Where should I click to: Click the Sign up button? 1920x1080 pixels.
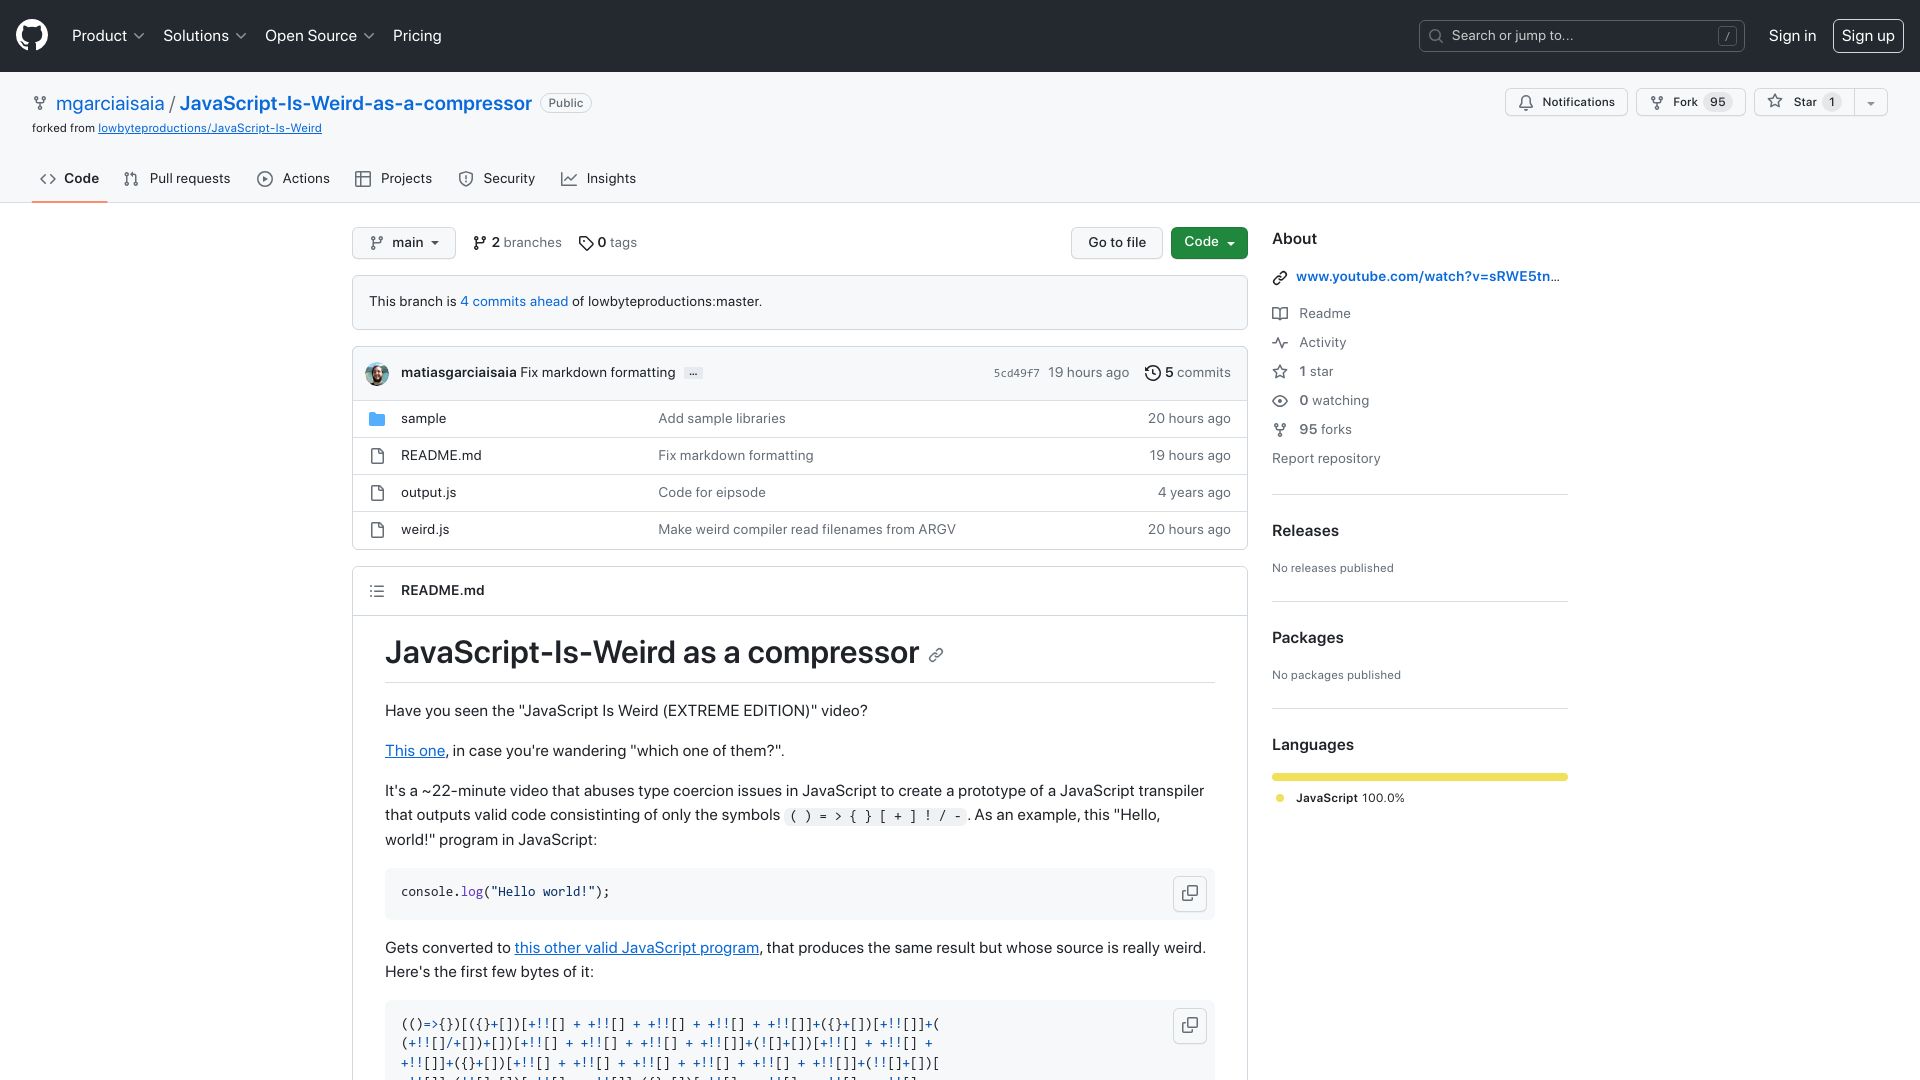pos(1868,36)
